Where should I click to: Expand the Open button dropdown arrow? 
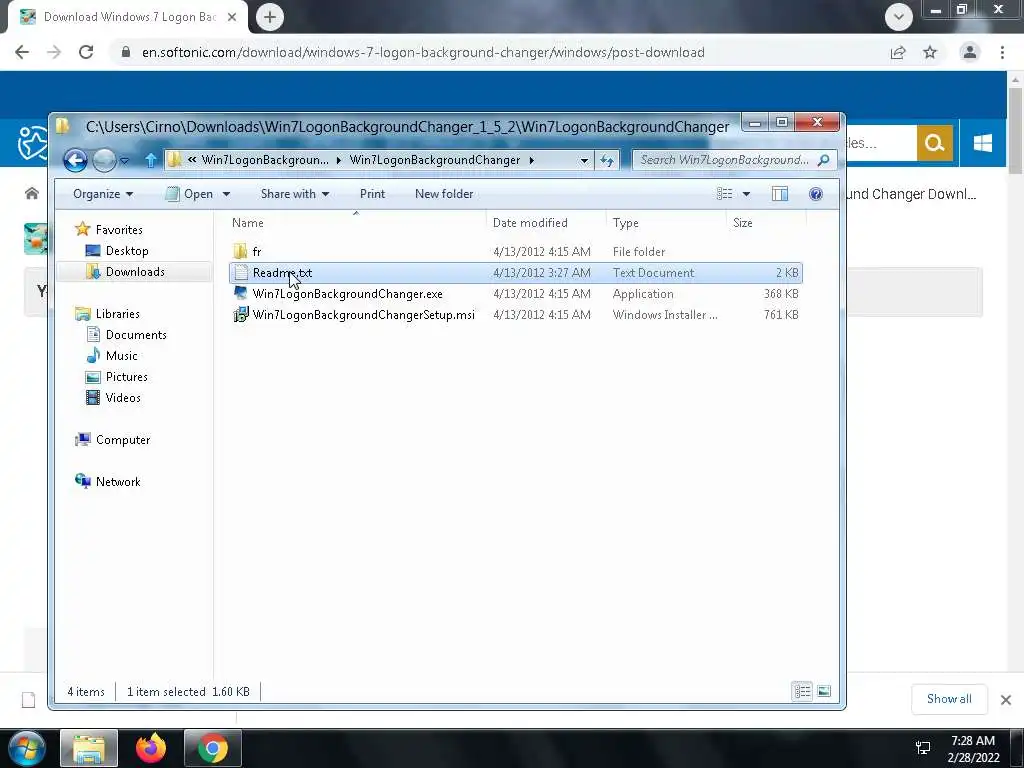pyautogui.click(x=226, y=194)
